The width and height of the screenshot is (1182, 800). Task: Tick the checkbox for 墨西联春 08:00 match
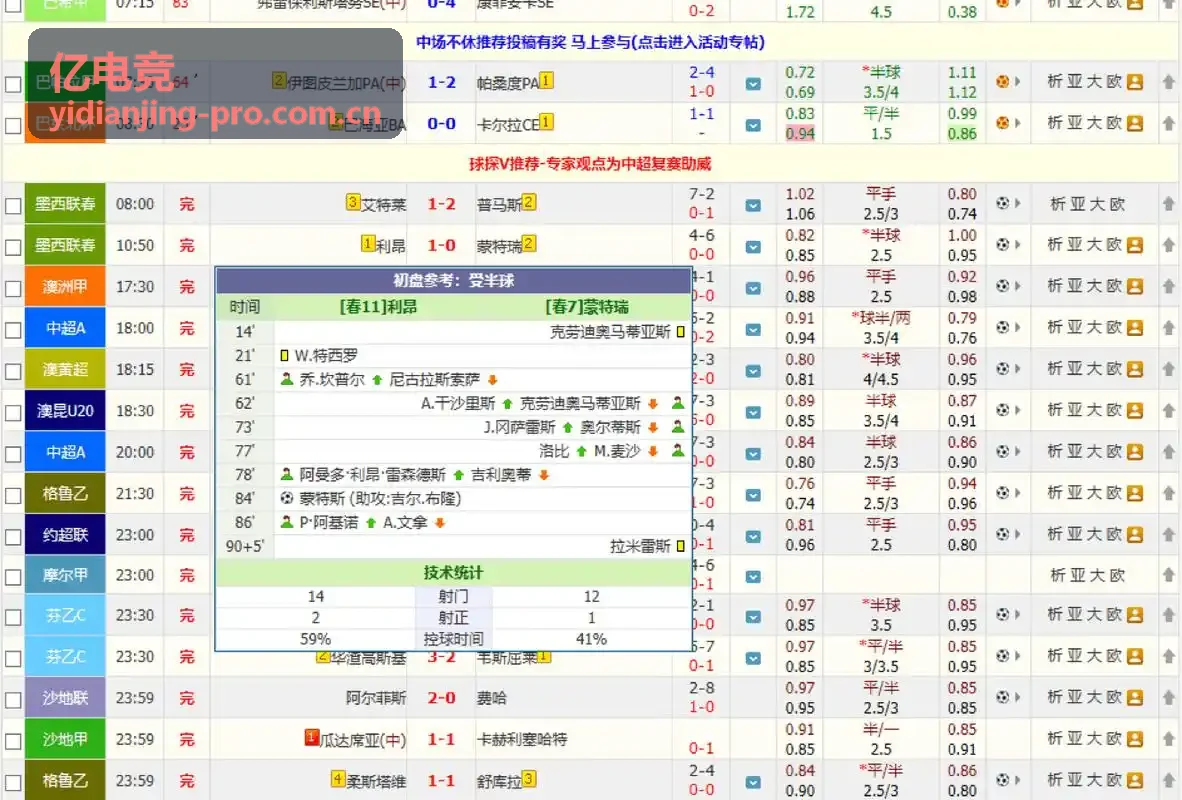[x=13, y=205]
